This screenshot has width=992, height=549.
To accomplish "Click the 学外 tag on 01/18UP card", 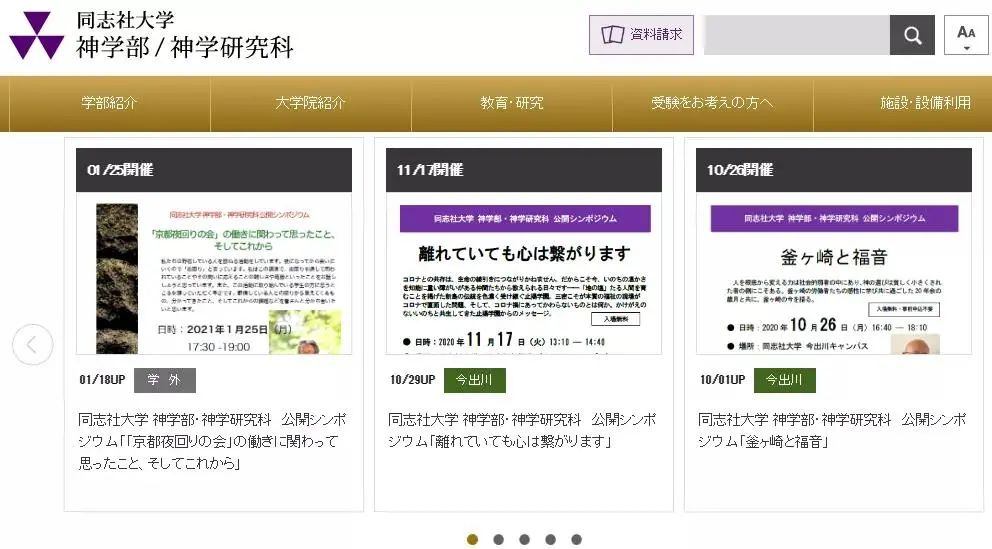I will click(164, 380).
